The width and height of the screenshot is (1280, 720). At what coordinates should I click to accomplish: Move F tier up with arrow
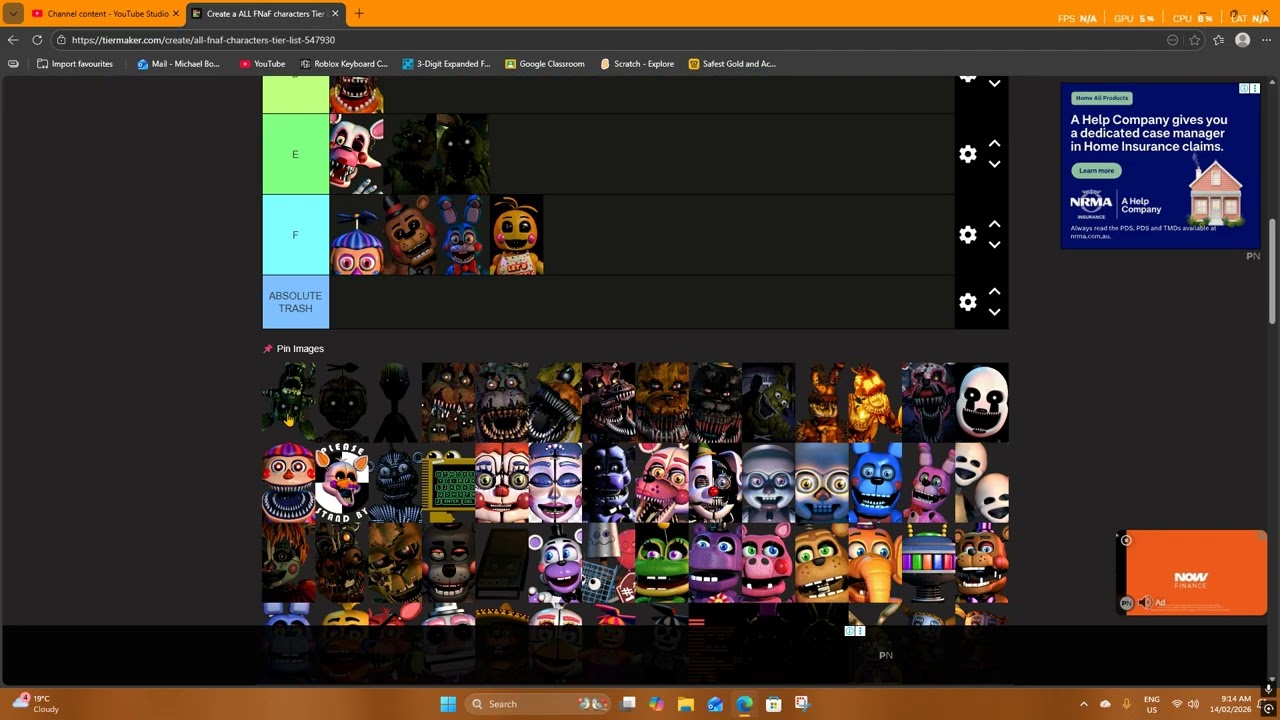[x=994, y=225]
